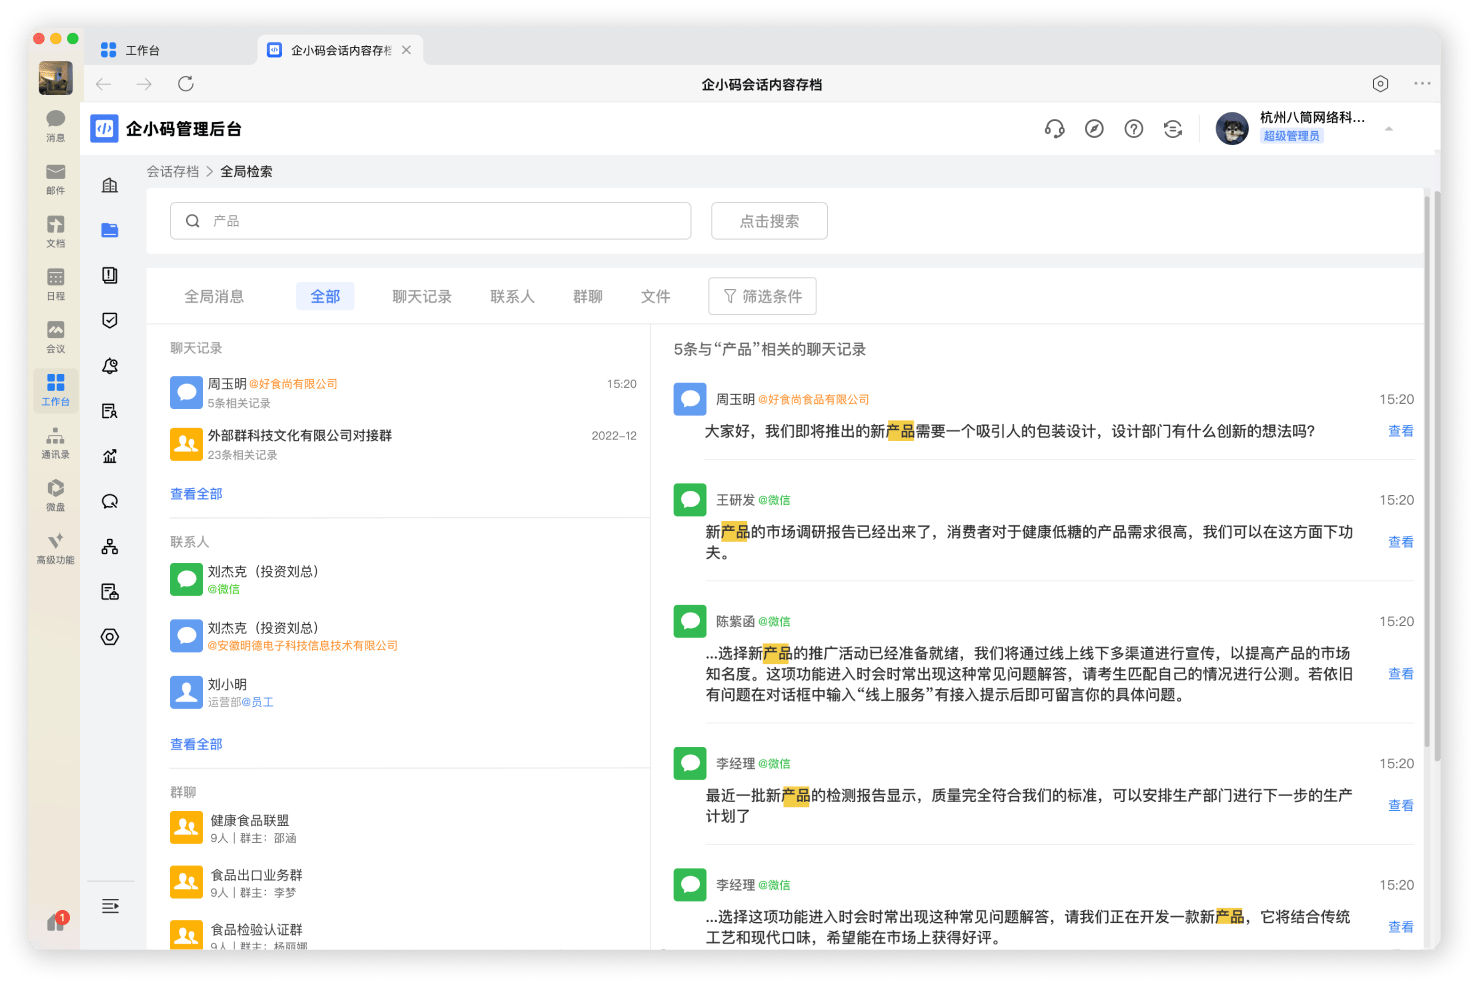Screen dimensions: 1476x985
Task: Click the 会话存档 breadcrumb link
Action: point(173,172)
